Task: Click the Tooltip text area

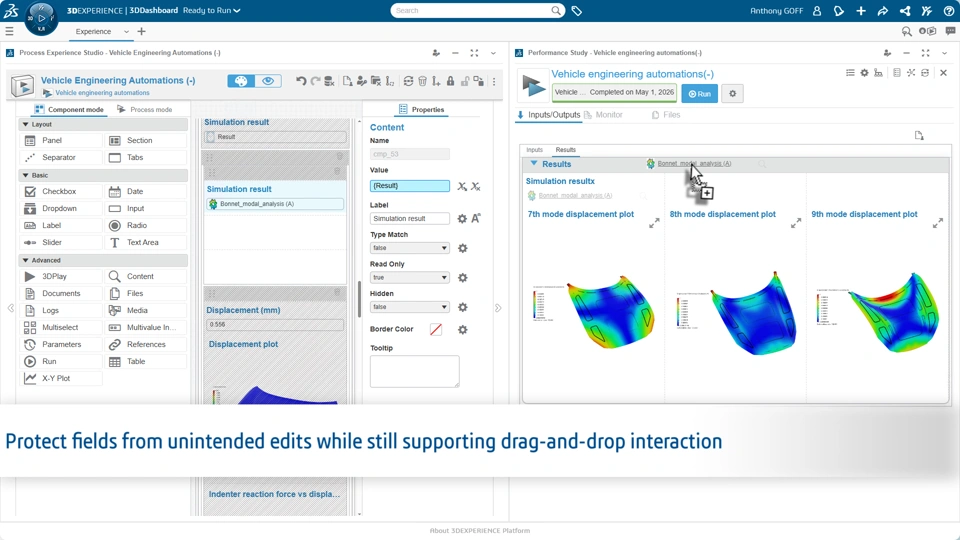Action: click(x=414, y=371)
